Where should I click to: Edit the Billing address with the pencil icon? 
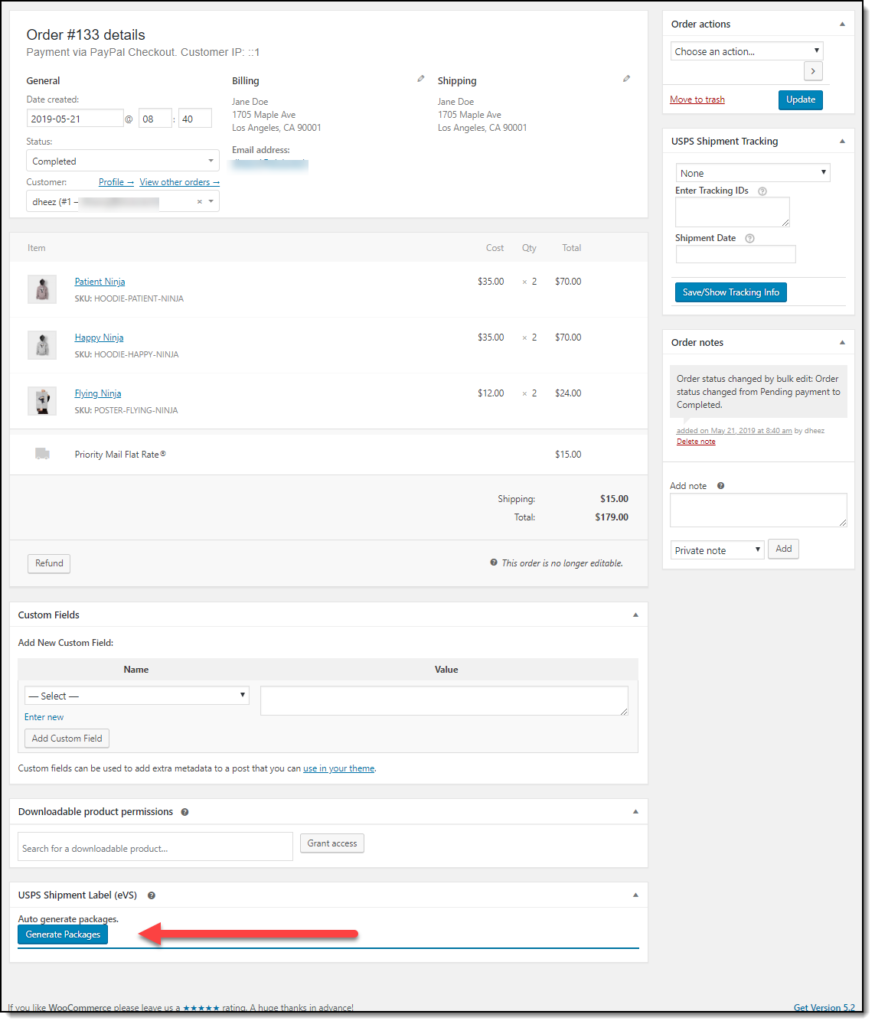pyautogui.click(x=419, y=80)
